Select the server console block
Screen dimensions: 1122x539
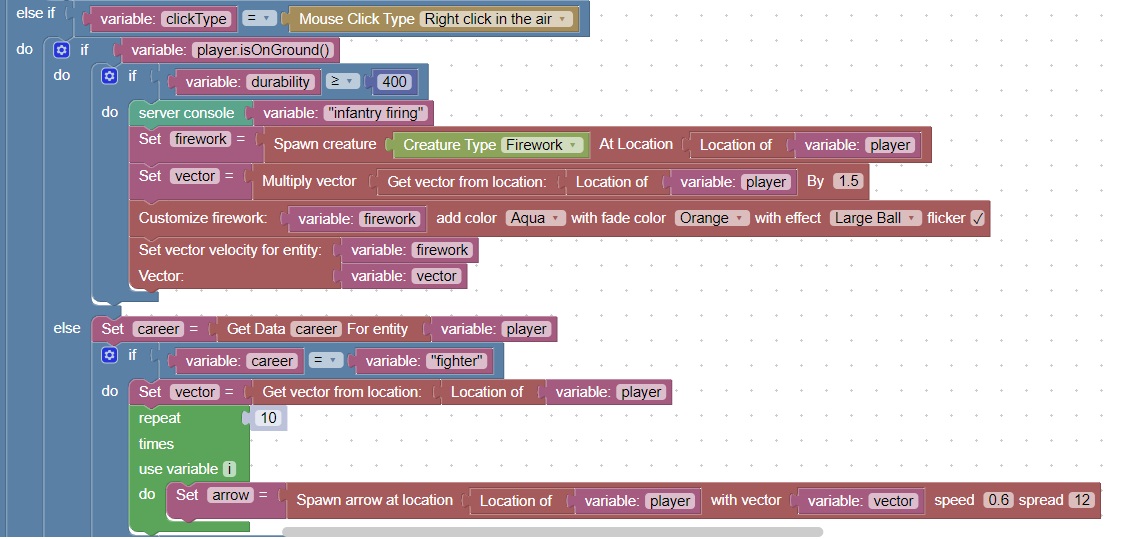(187, 113)
